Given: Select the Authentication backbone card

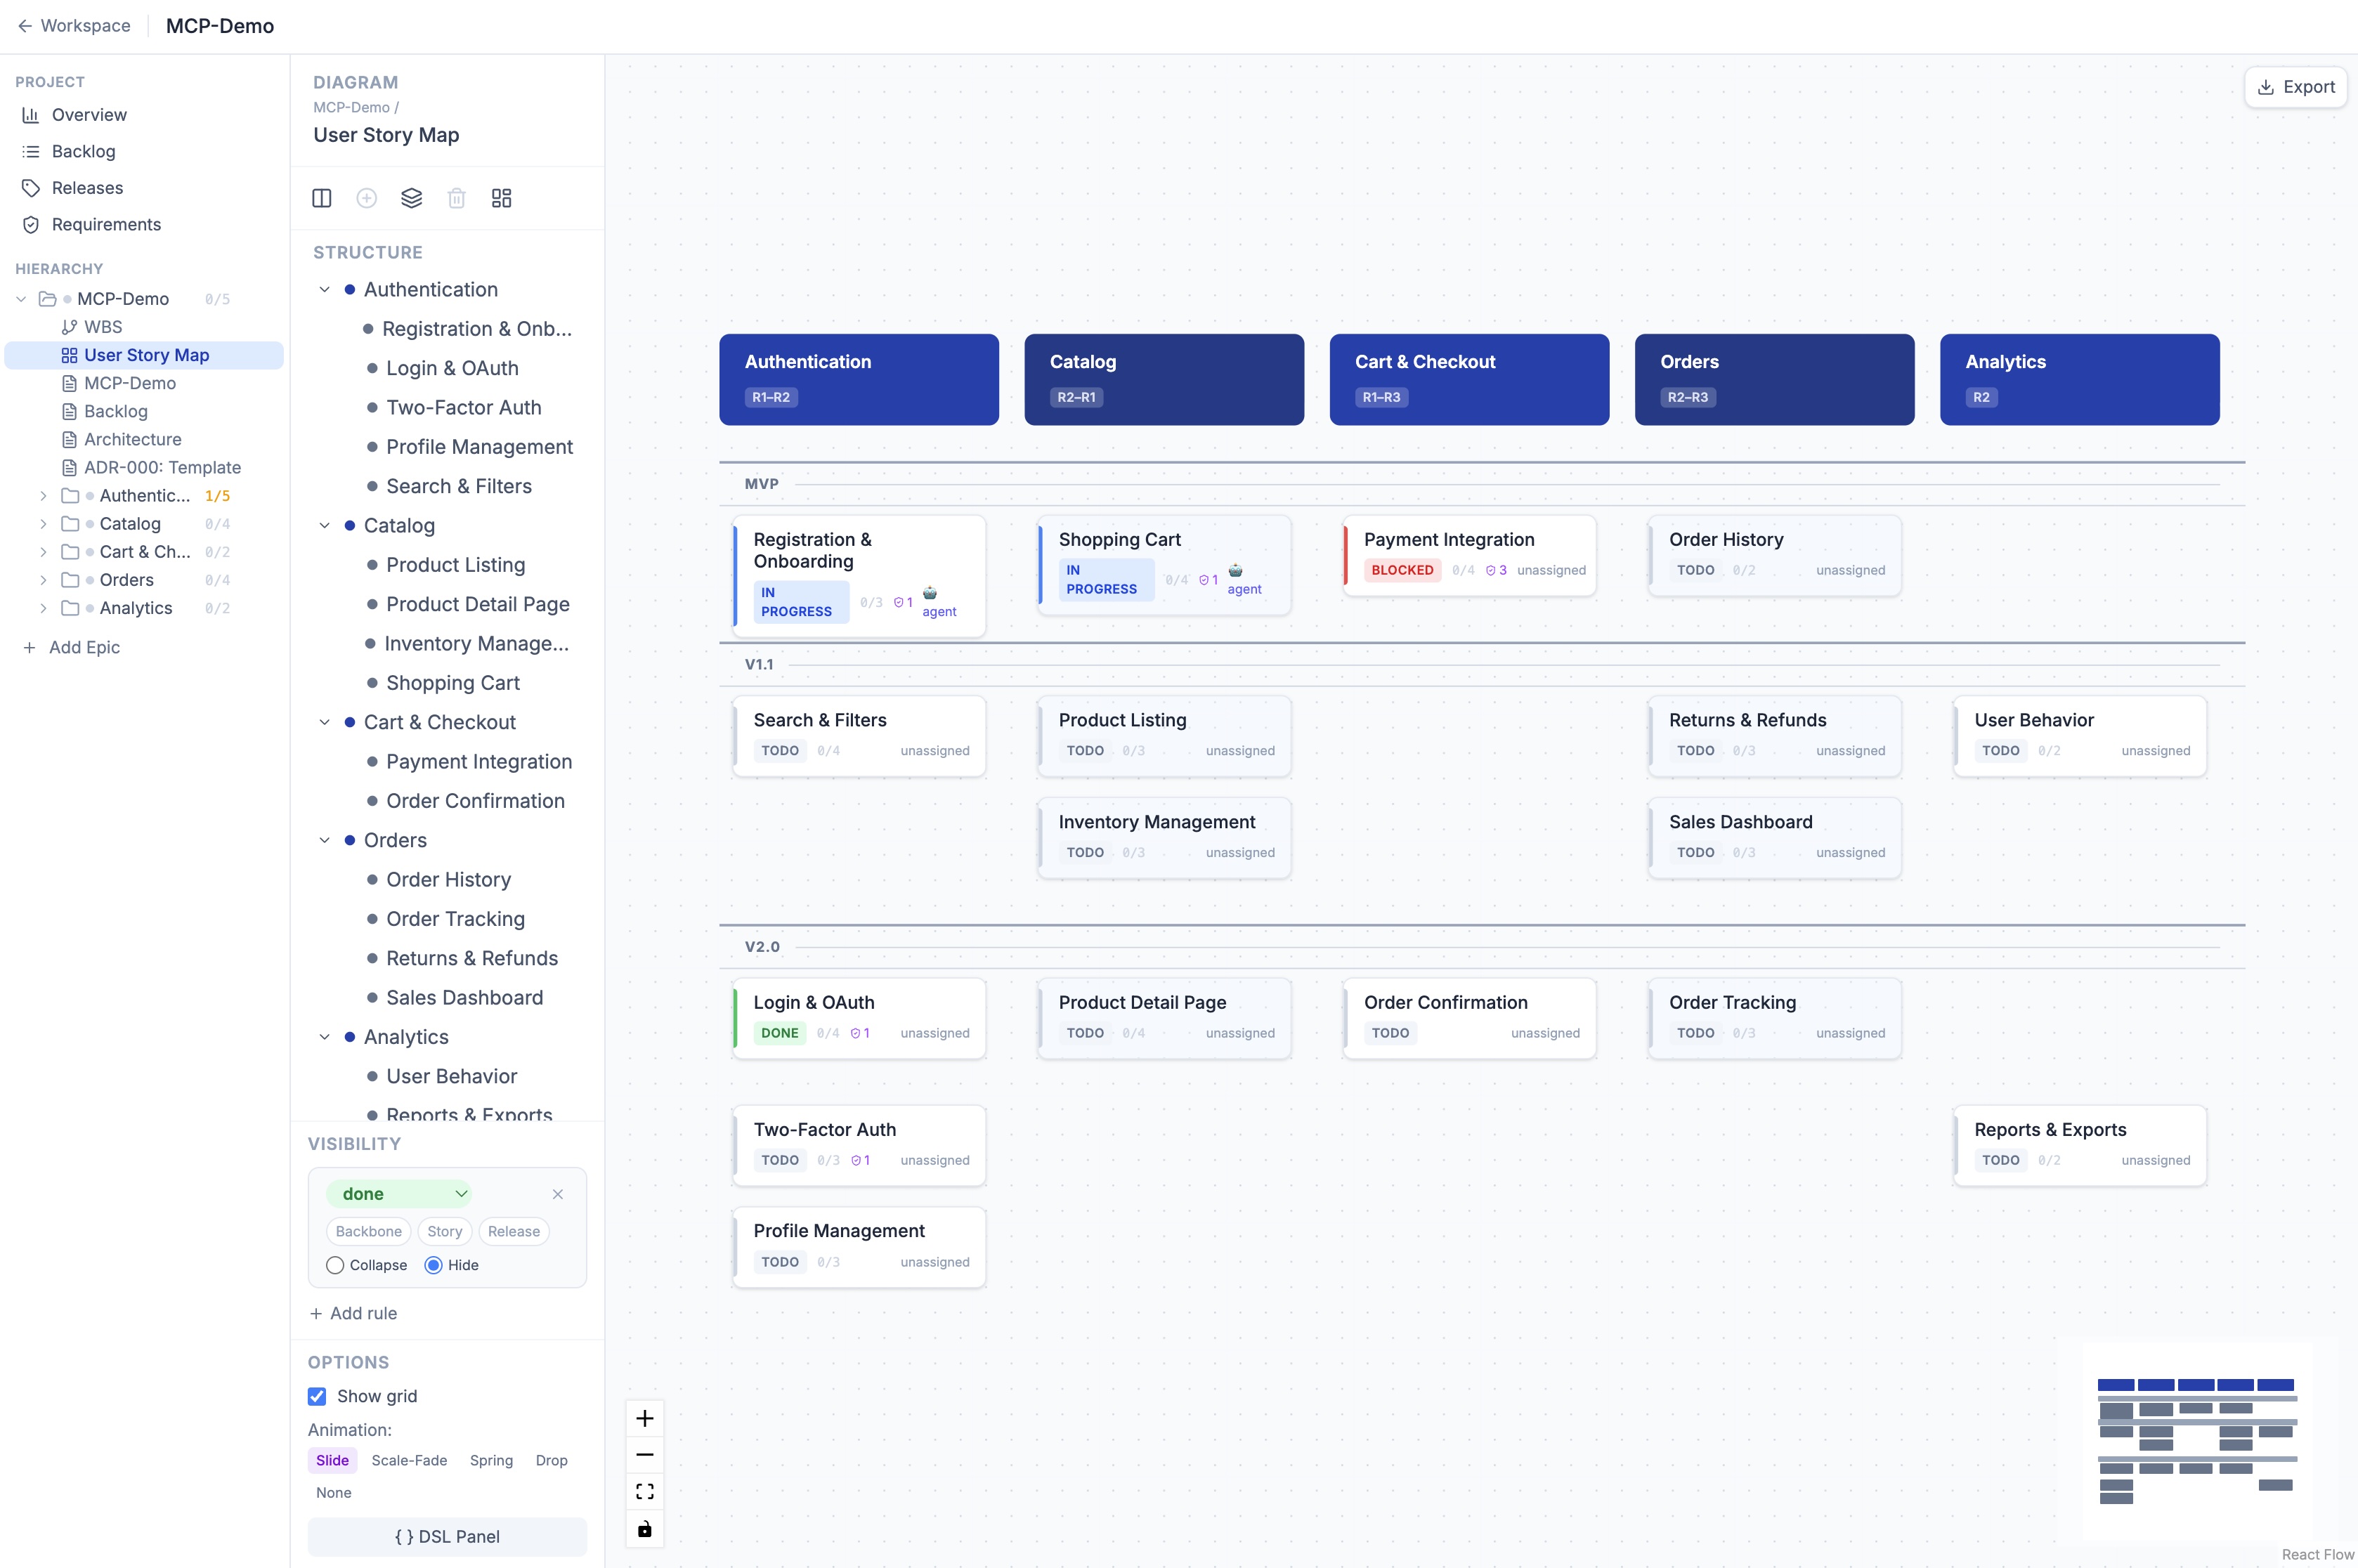Looking at the screenshot, I should coord(859,379).
